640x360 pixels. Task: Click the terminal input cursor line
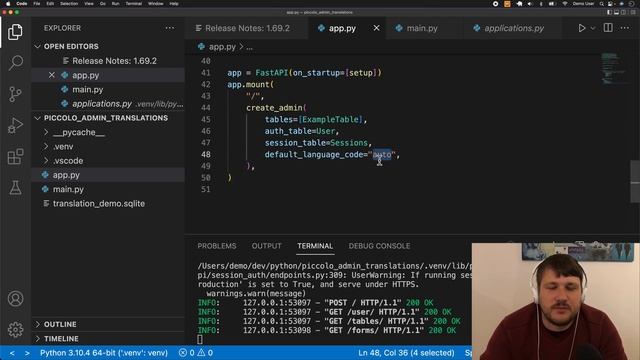pos(200,339)
